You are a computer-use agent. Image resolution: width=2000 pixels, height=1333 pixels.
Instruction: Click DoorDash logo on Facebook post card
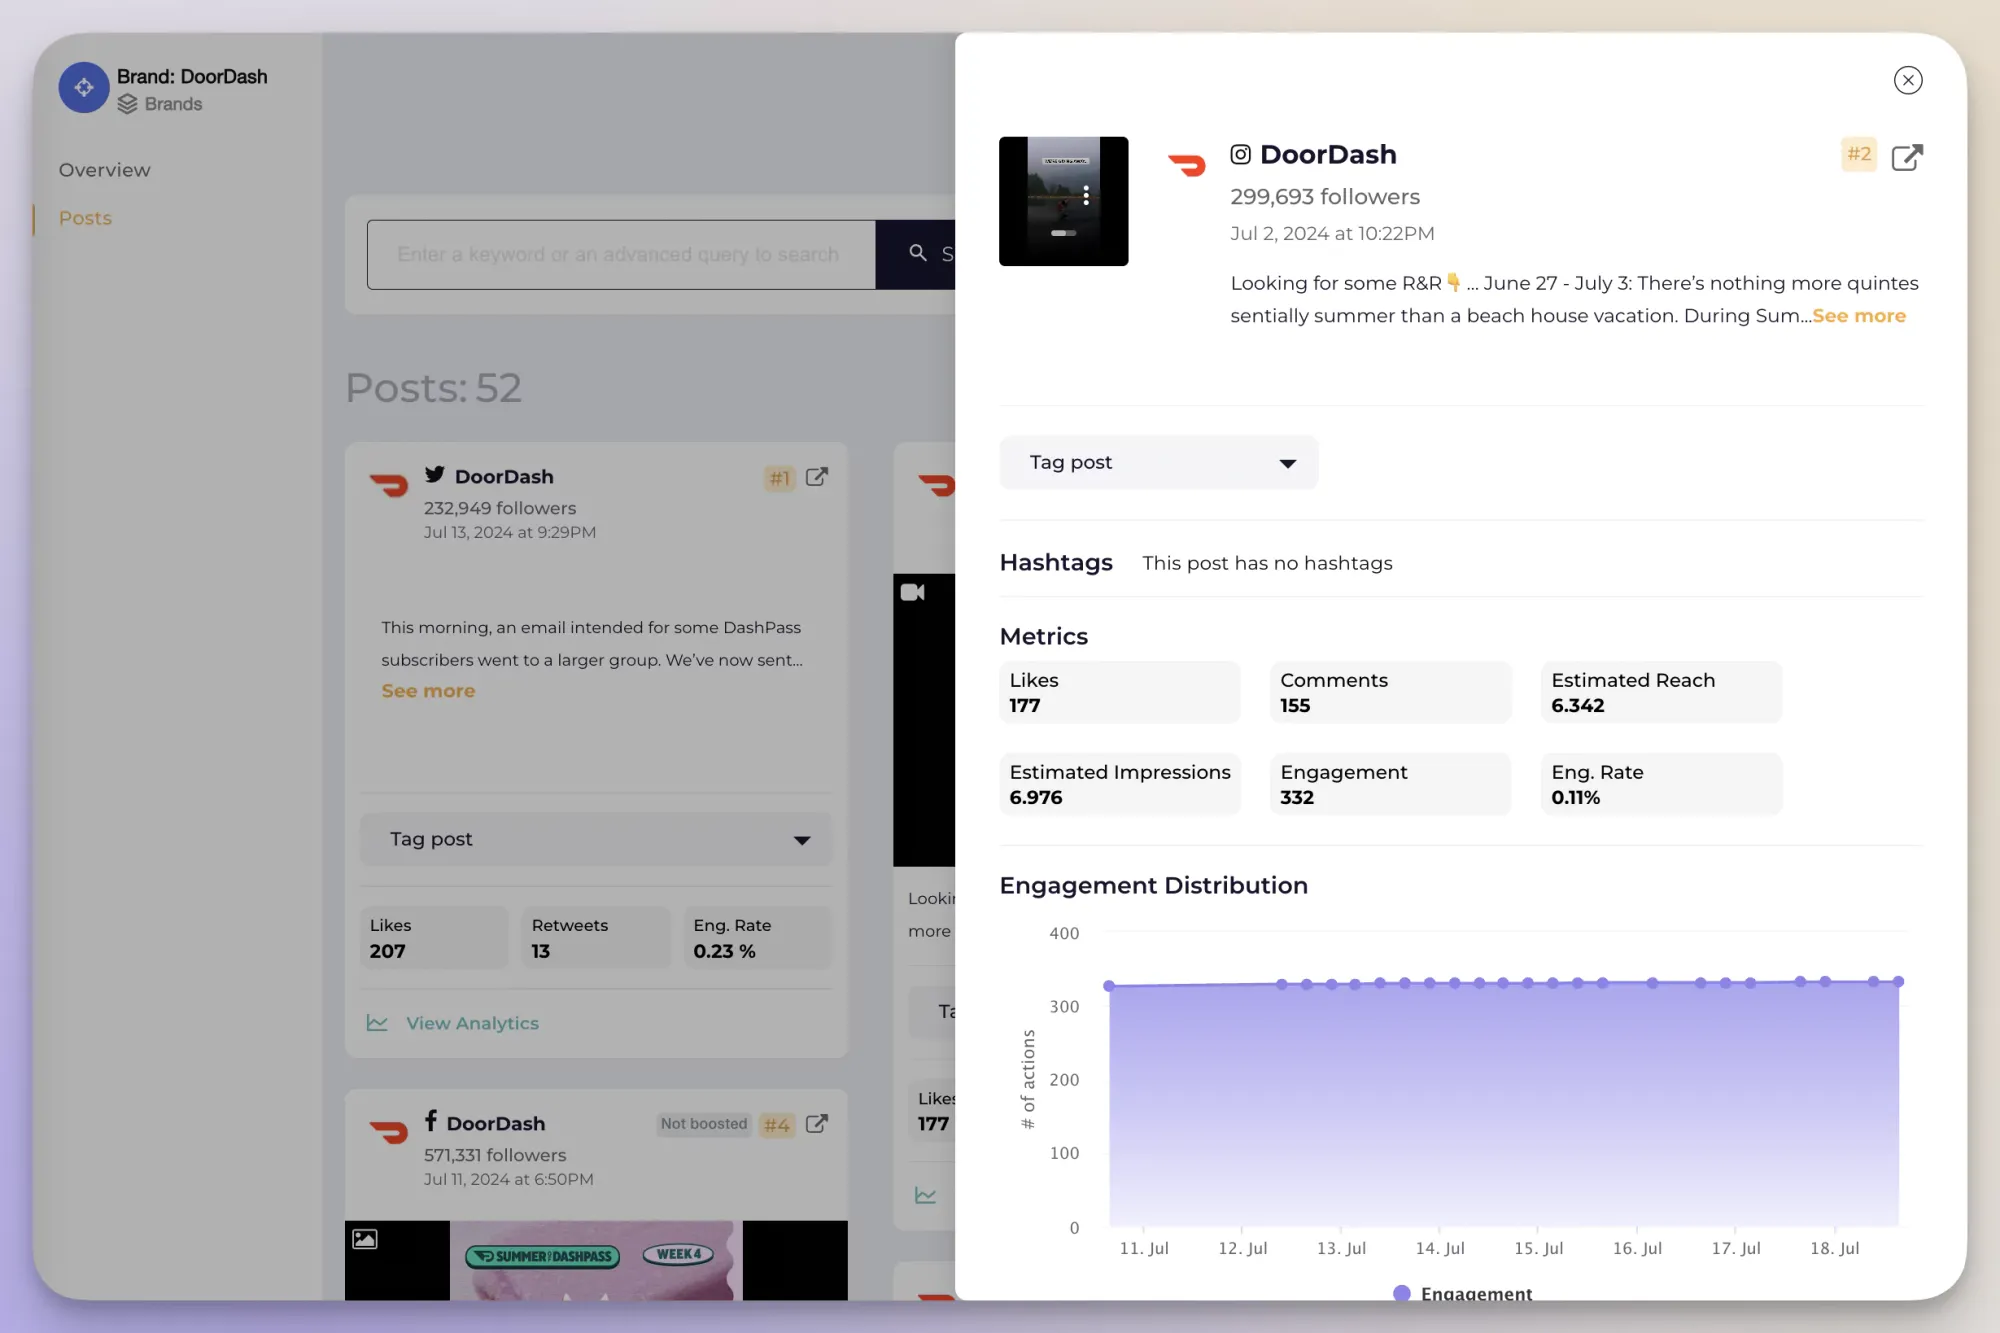tap(389, 1132)
